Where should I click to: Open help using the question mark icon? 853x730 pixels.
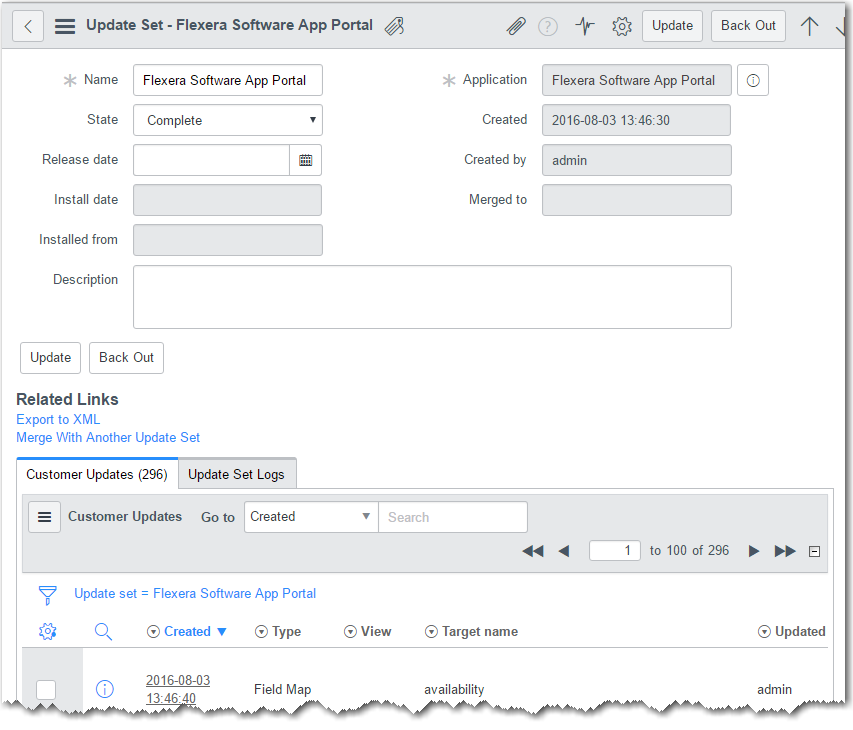pyautogui.click(x=548, y=26)
